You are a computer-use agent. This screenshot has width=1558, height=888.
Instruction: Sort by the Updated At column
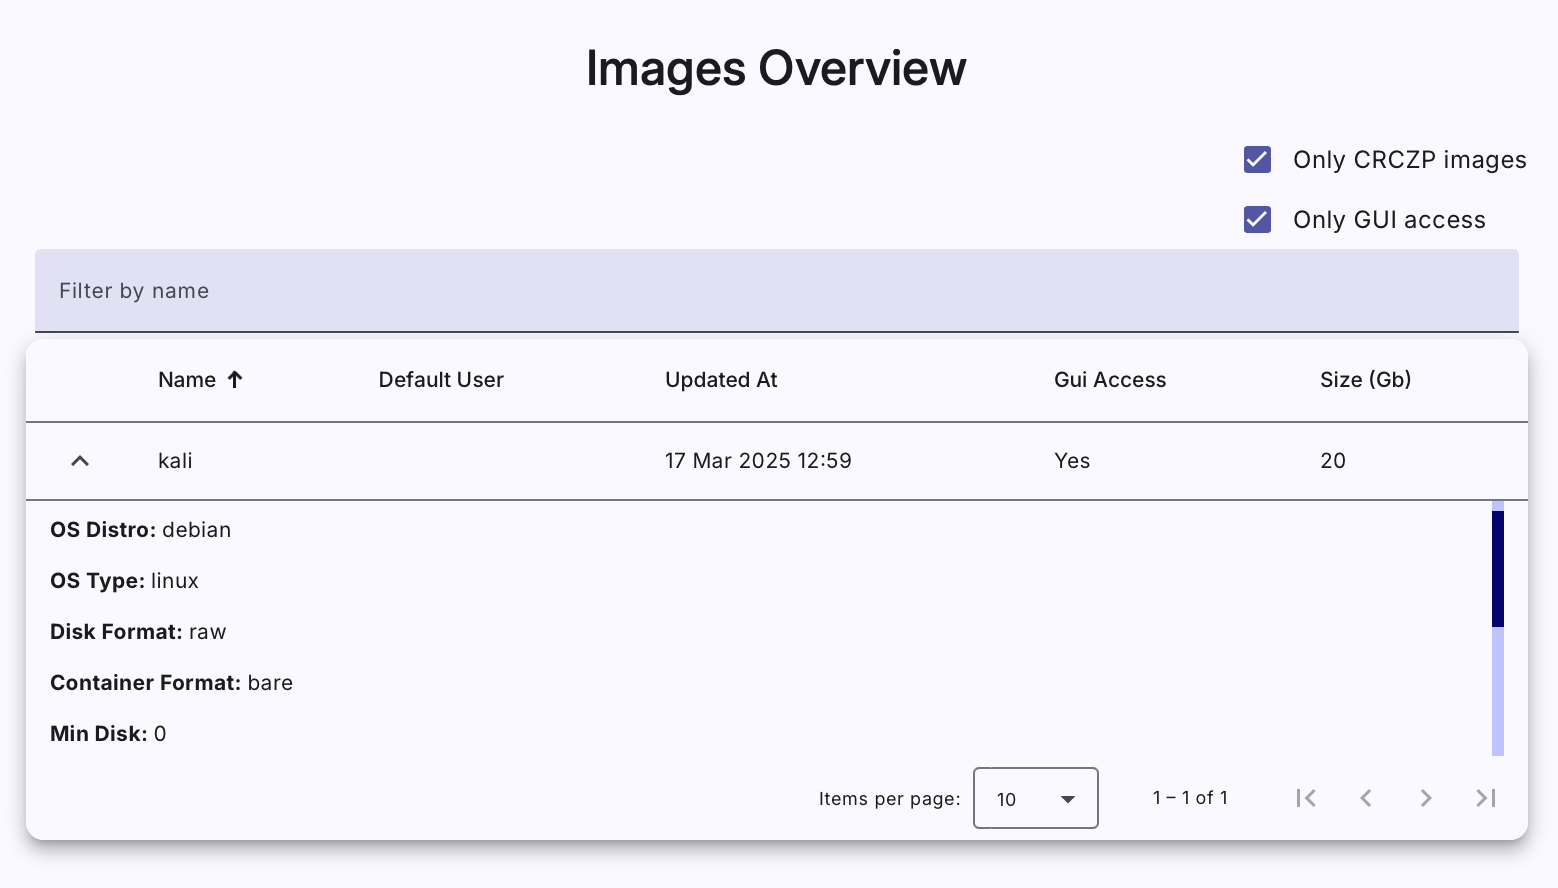pyautogui.click(x=721, y=380)
